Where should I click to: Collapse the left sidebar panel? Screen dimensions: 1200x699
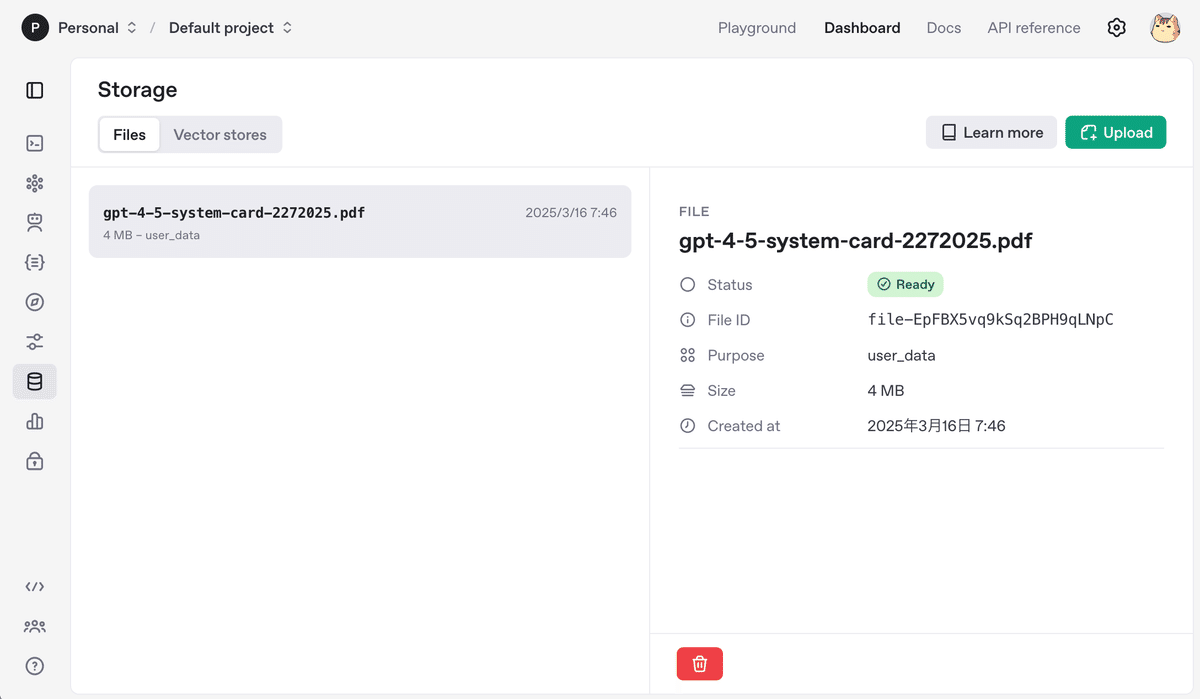[34, 90]
